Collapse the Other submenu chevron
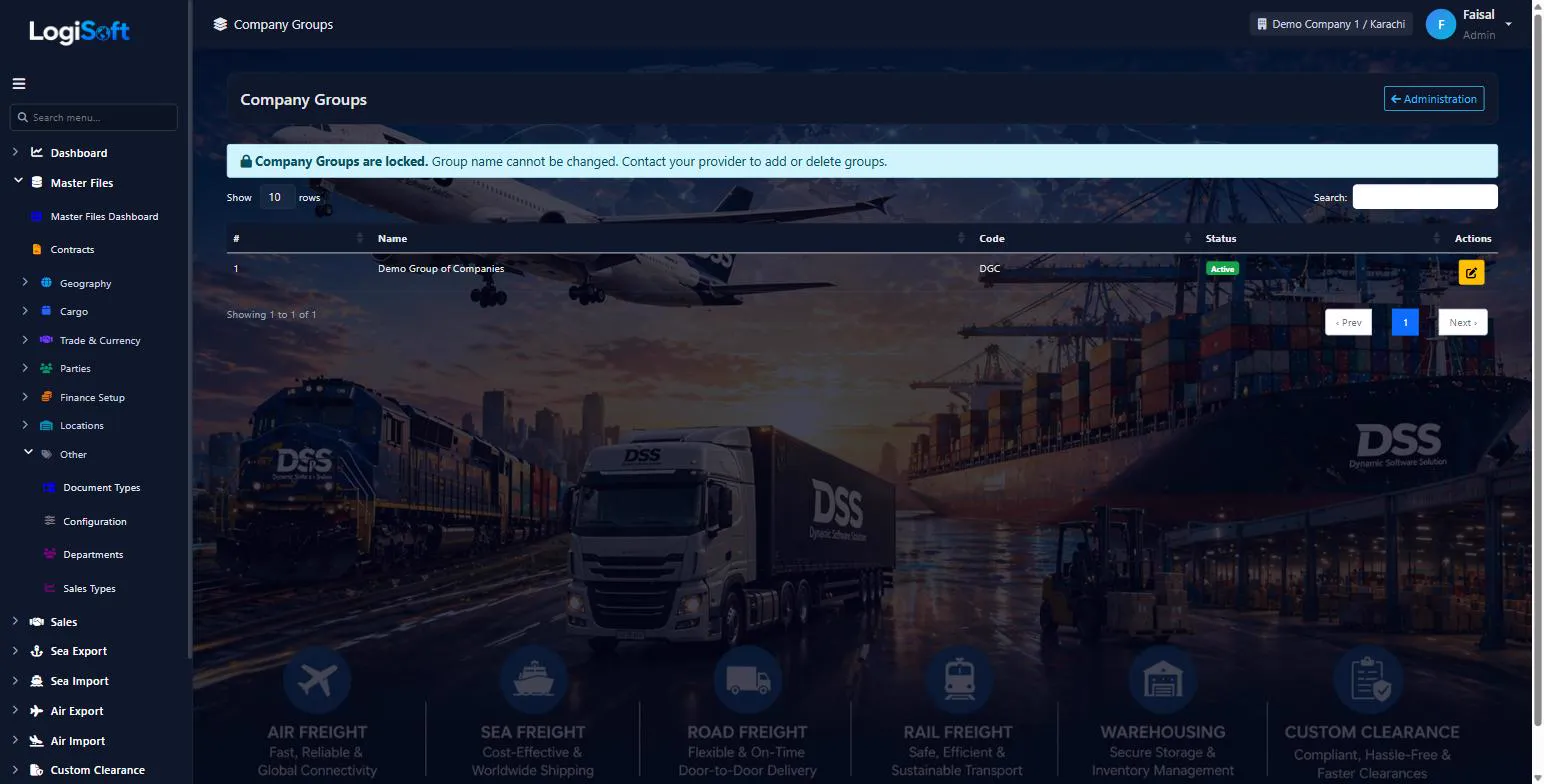This screenshot has height=784, width=1544. [28, 452]
